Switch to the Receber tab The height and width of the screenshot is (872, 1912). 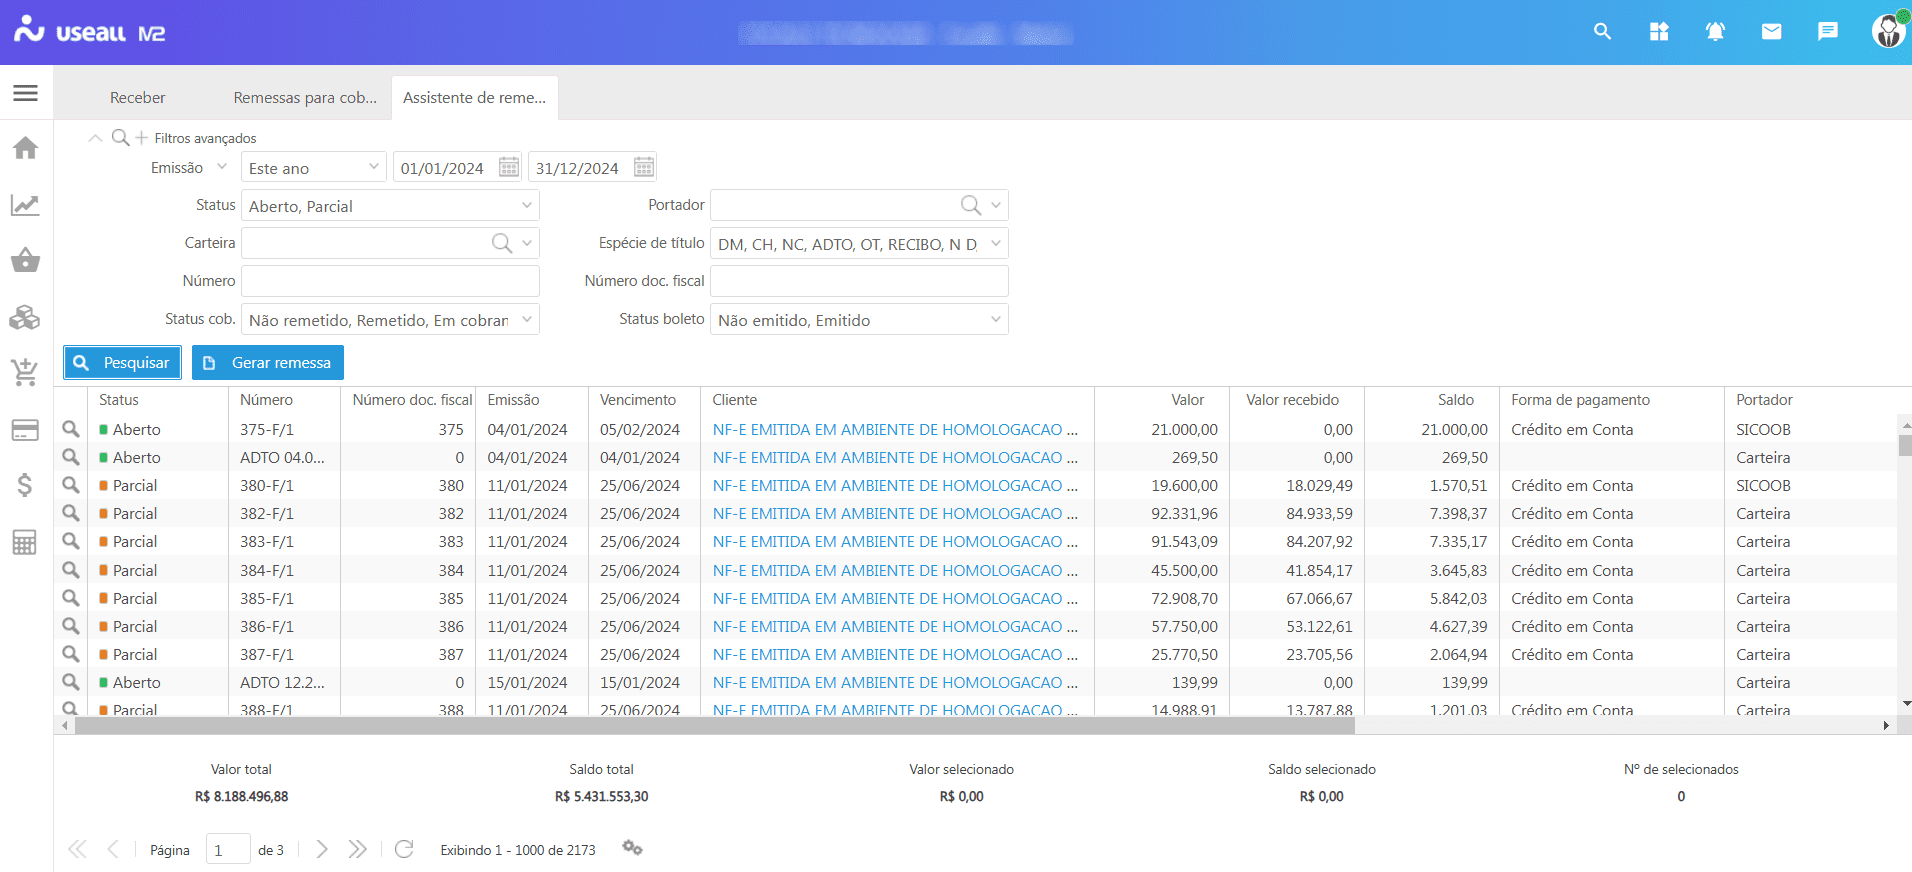(137, 98)
